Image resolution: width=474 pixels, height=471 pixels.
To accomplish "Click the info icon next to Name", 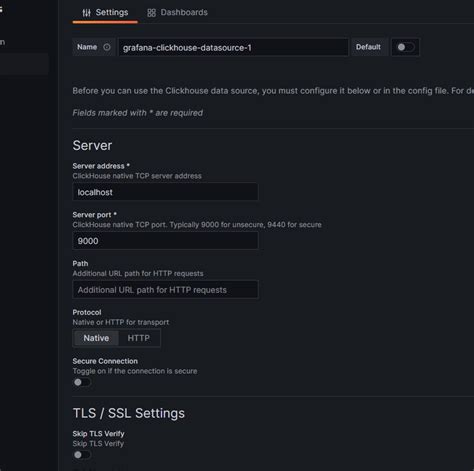I will tap(107, 47).
